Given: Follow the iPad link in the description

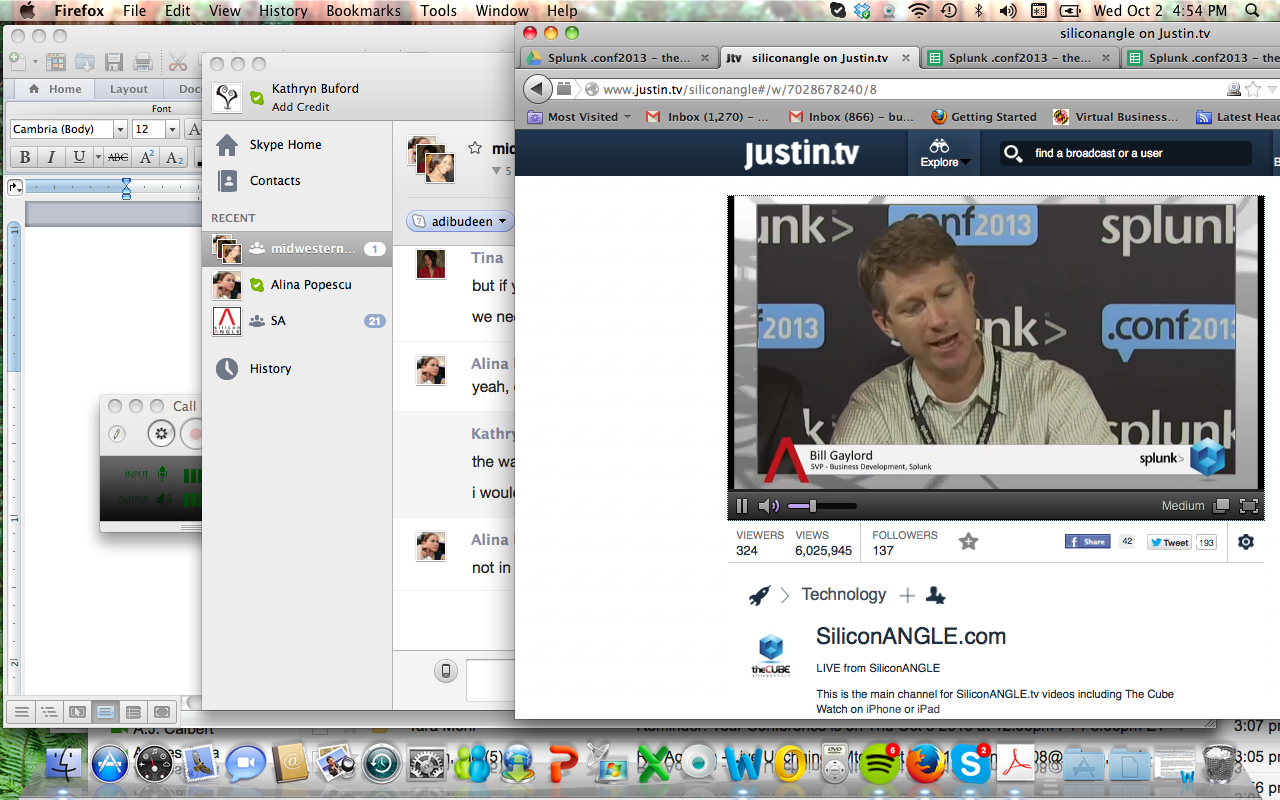Looking at the screenshot, I should (929, 709).
